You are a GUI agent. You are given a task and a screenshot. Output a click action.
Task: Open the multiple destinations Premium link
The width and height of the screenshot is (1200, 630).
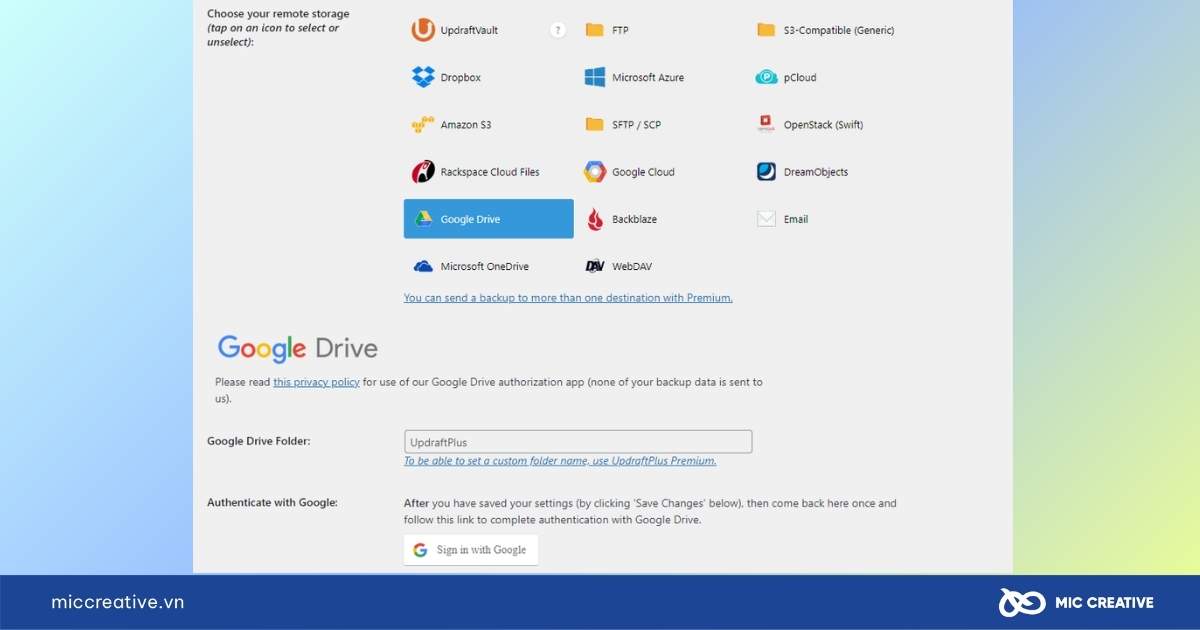click(x=568, y=298)
